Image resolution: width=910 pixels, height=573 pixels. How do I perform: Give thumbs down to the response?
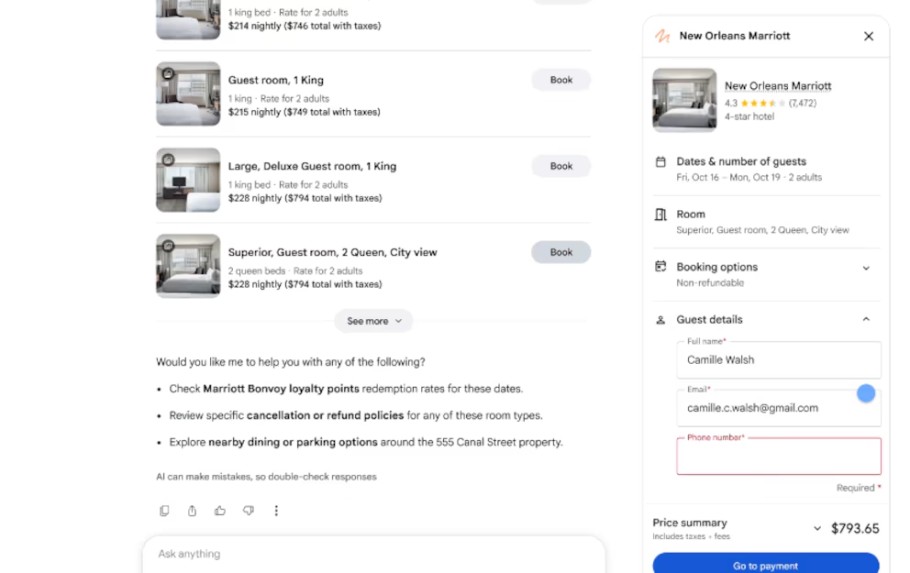248,510
